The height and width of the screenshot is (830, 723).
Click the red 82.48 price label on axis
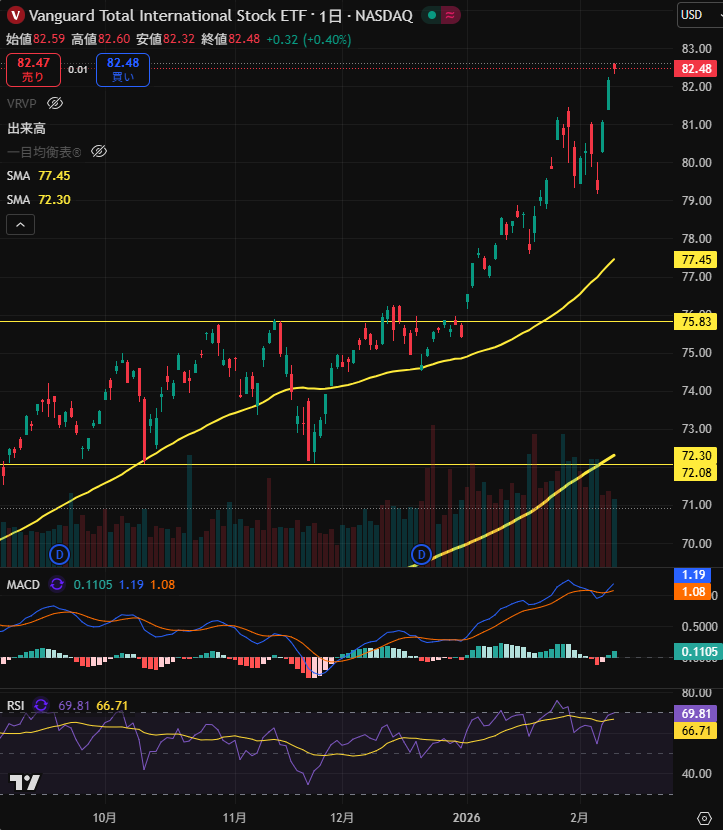(x=696, y=69)
